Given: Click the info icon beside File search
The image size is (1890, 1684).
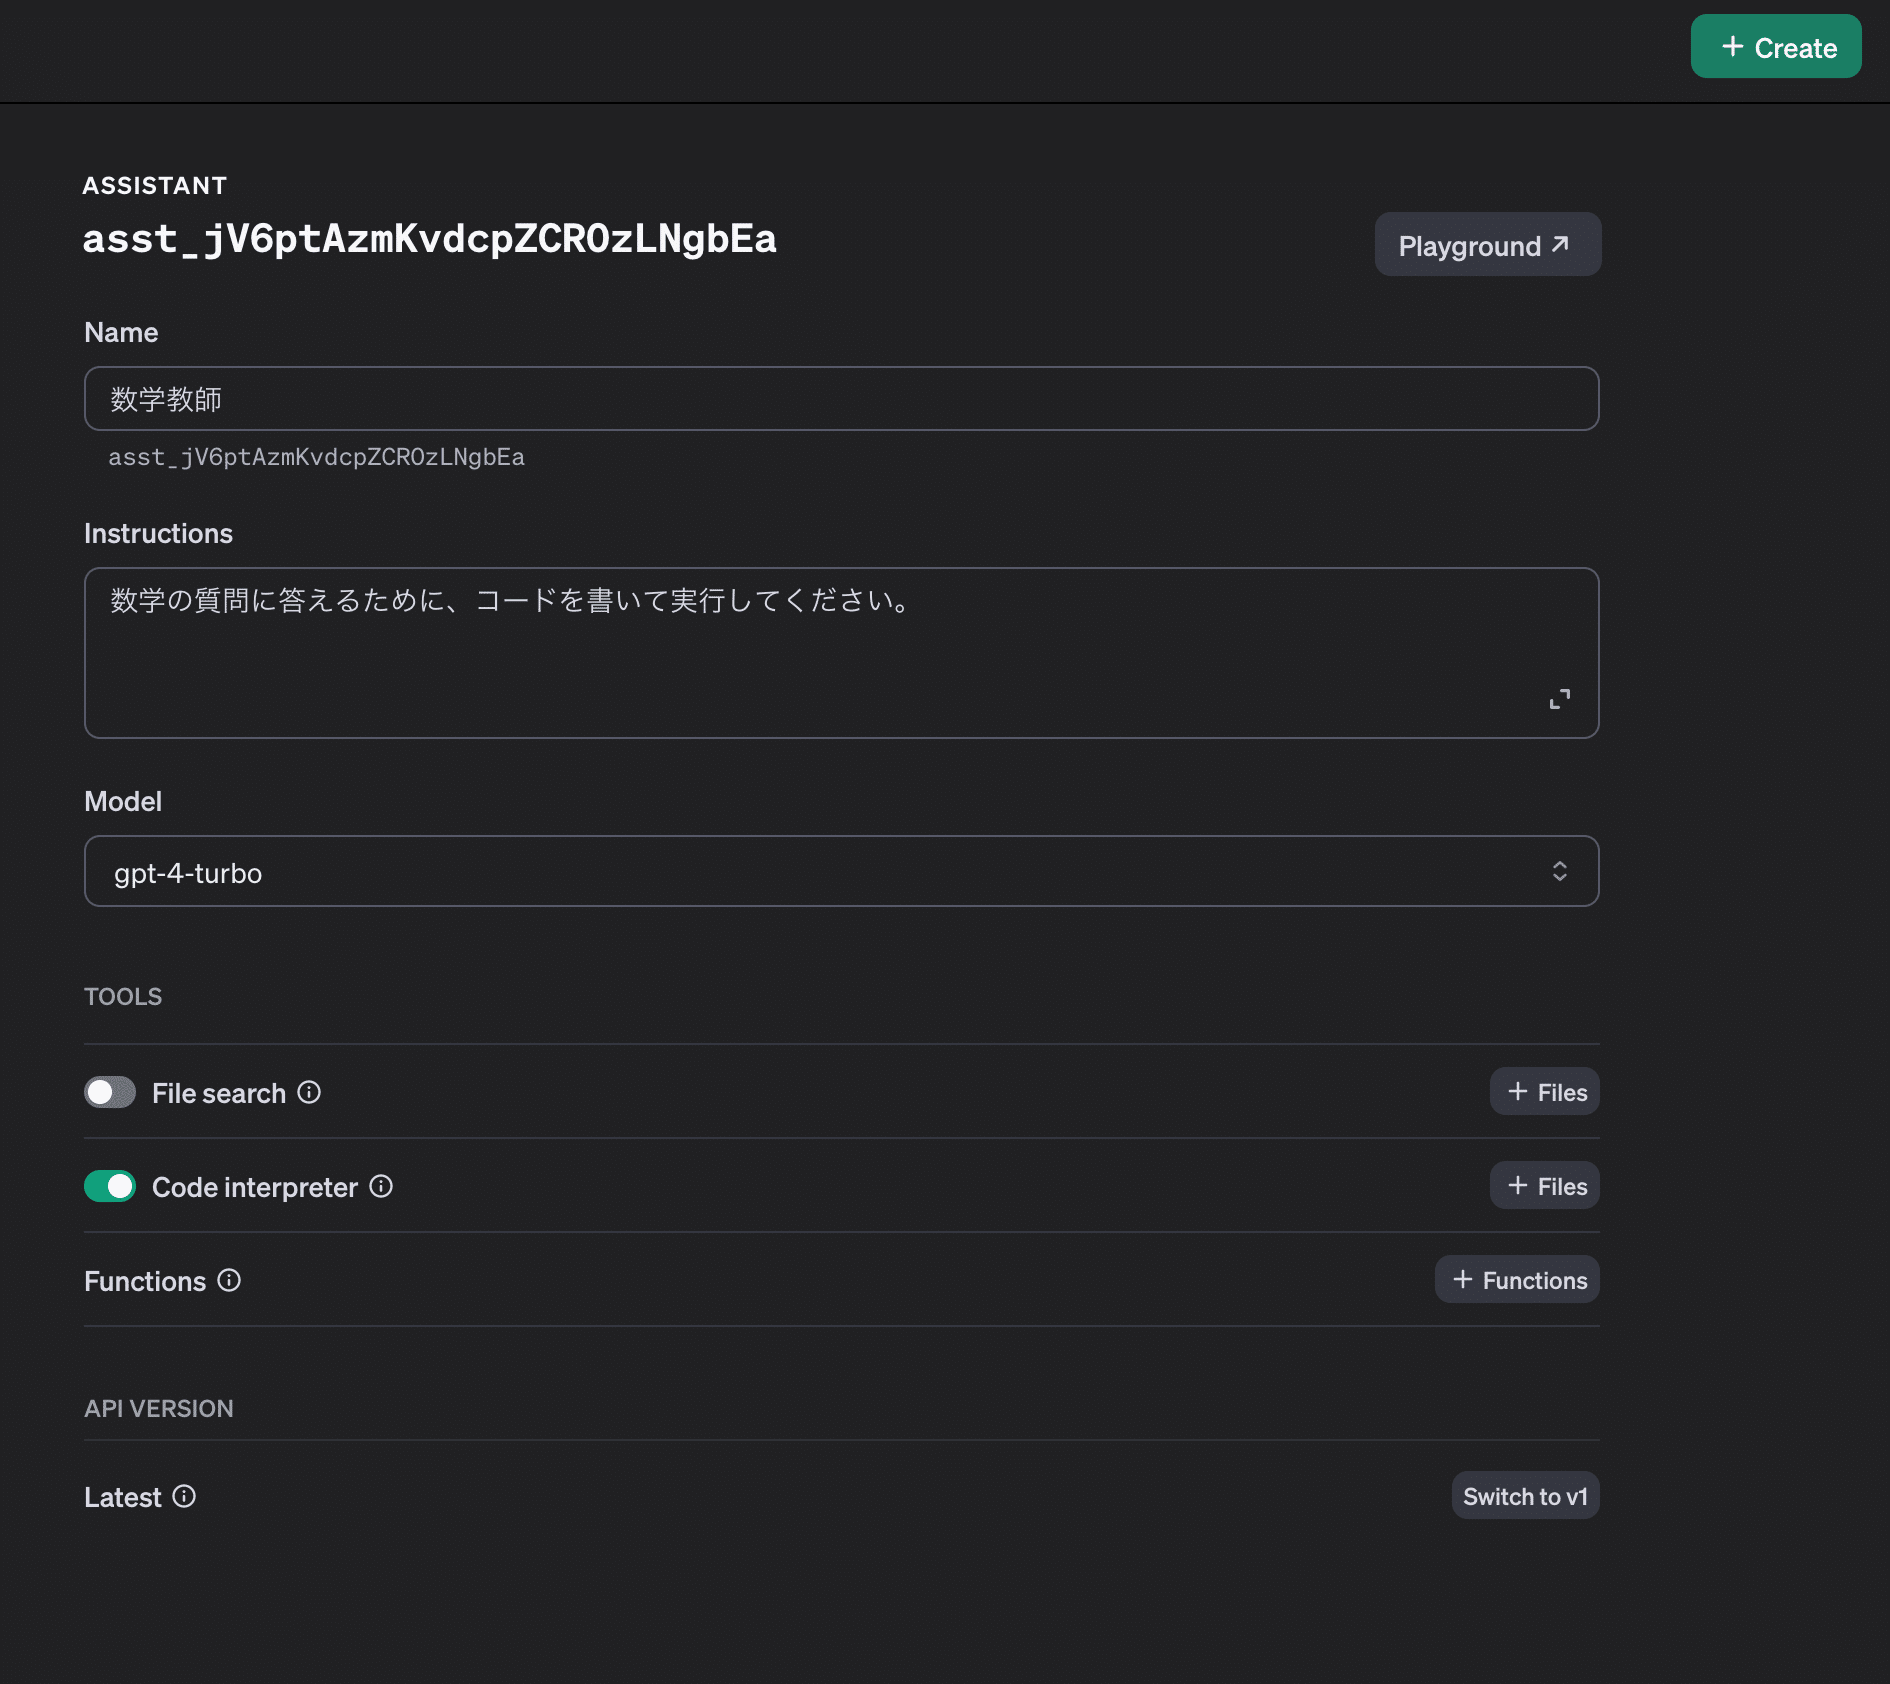Looking at the screenshot, I should 309,1092.
